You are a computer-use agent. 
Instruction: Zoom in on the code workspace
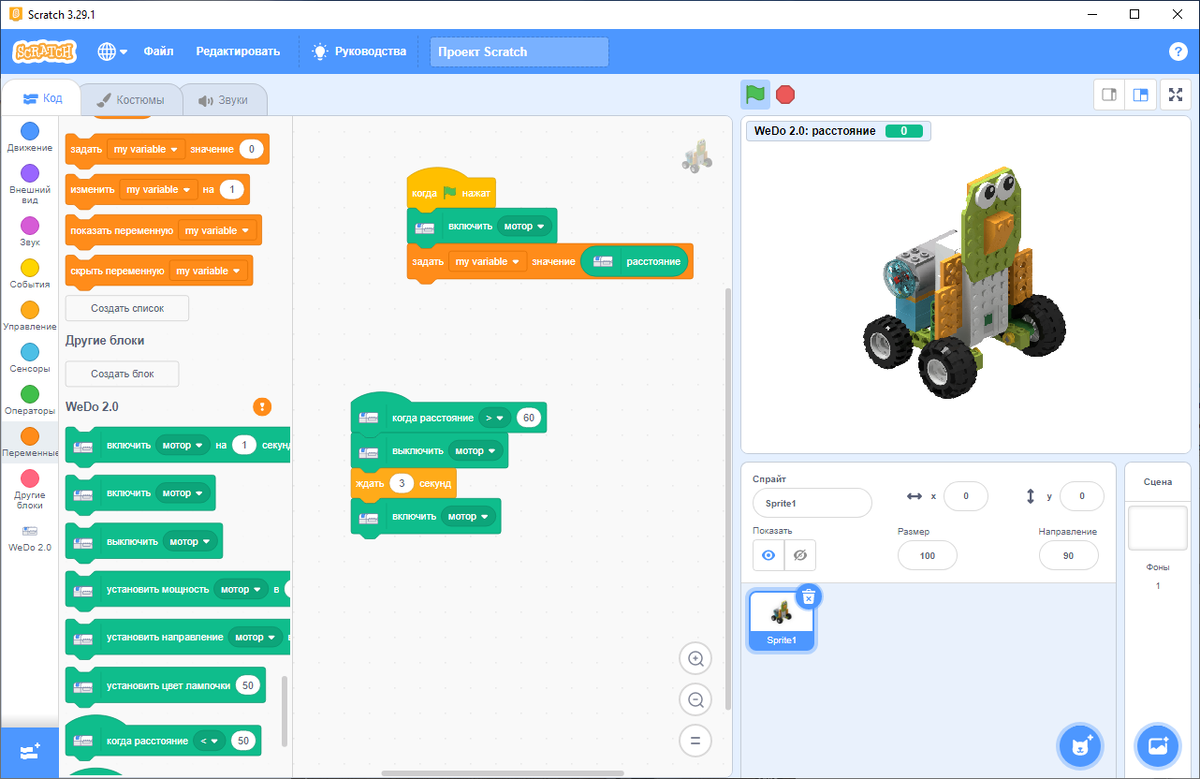pos(695,658)
